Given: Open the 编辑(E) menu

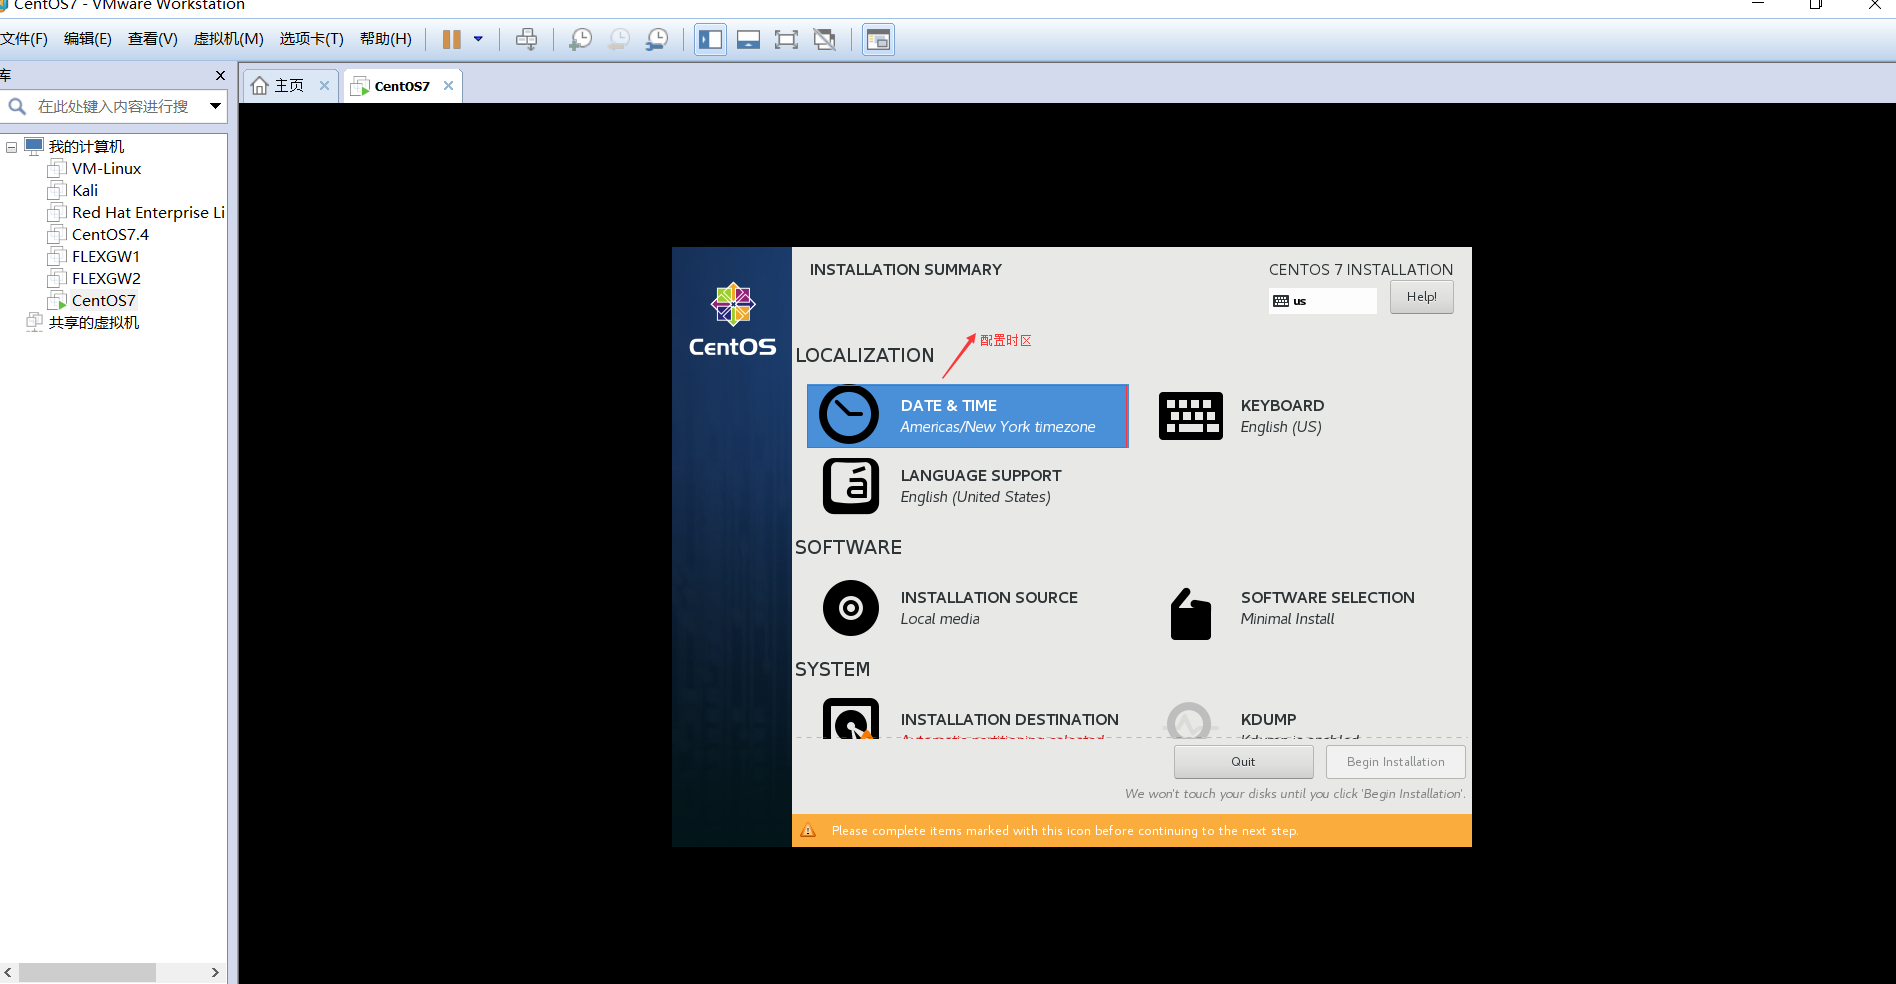Looking at the screenshot, I should (88, 39).
